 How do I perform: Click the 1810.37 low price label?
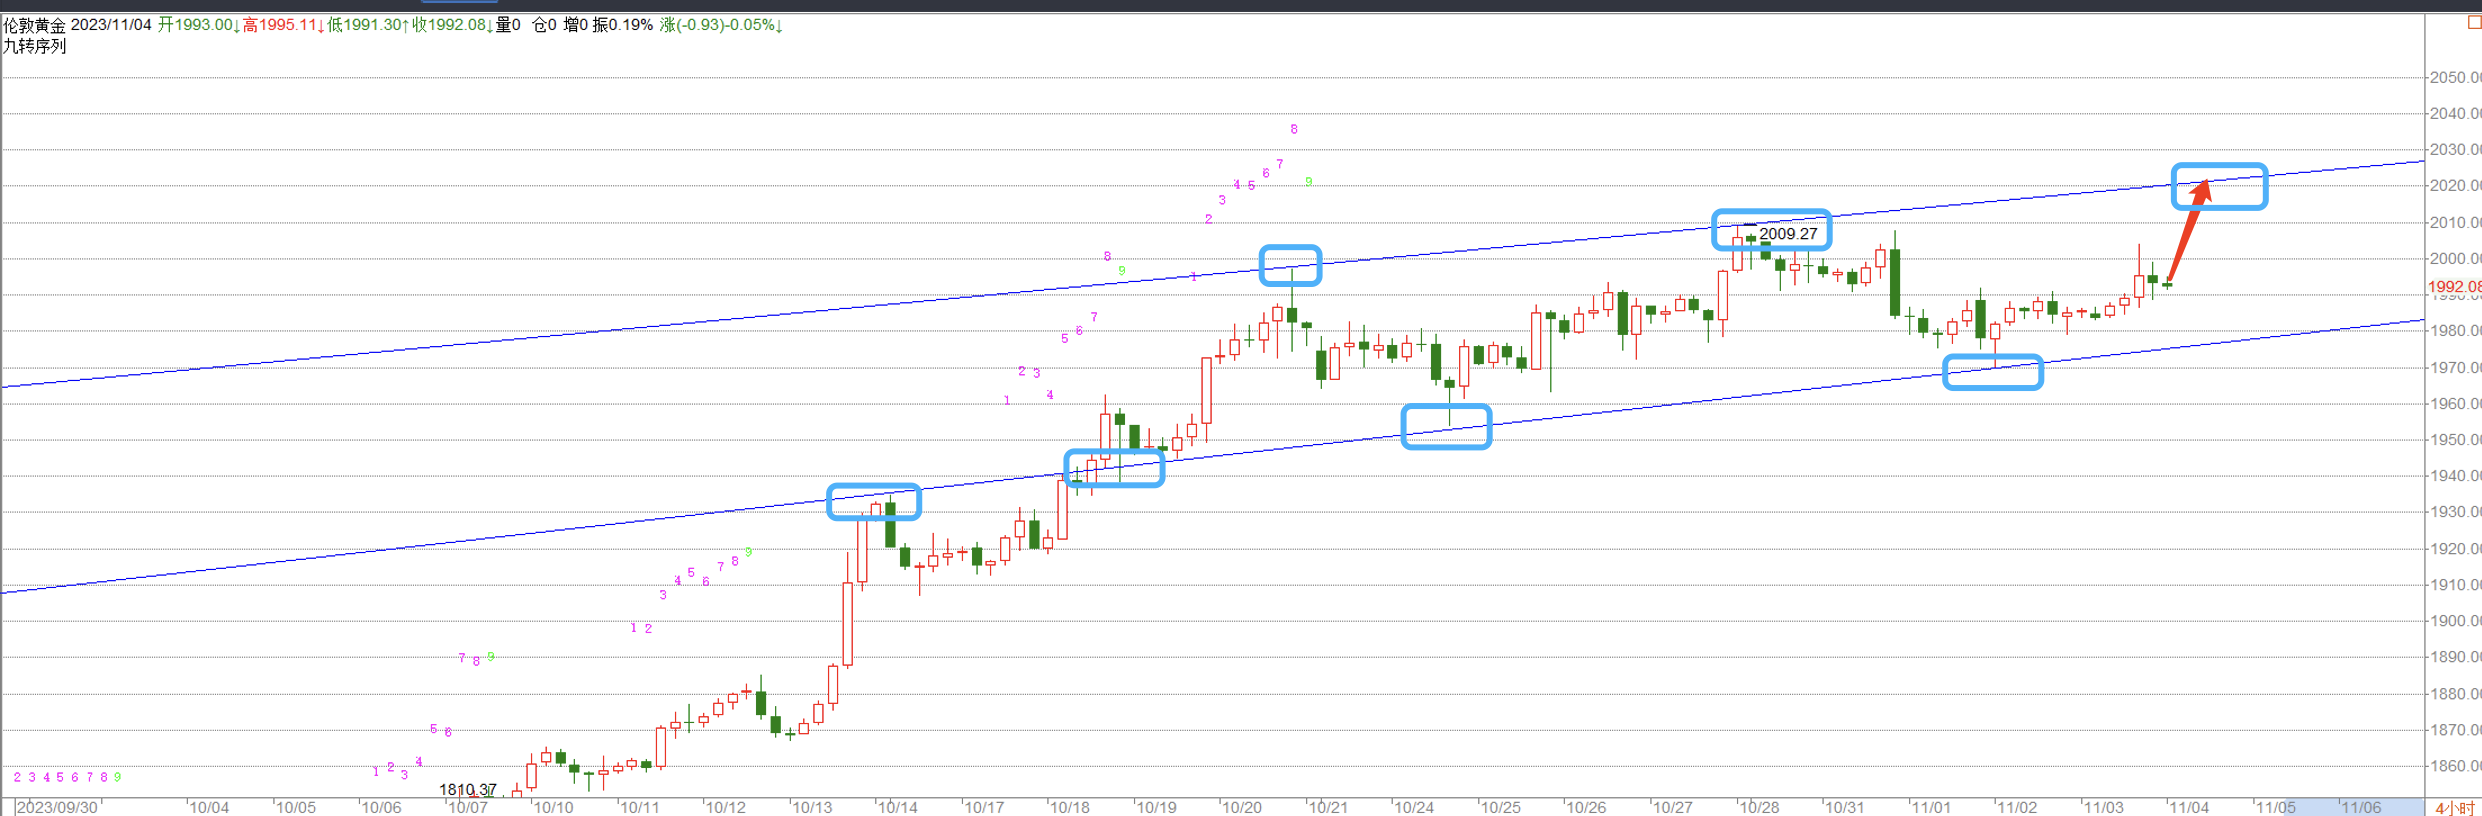tap(467, 790)
